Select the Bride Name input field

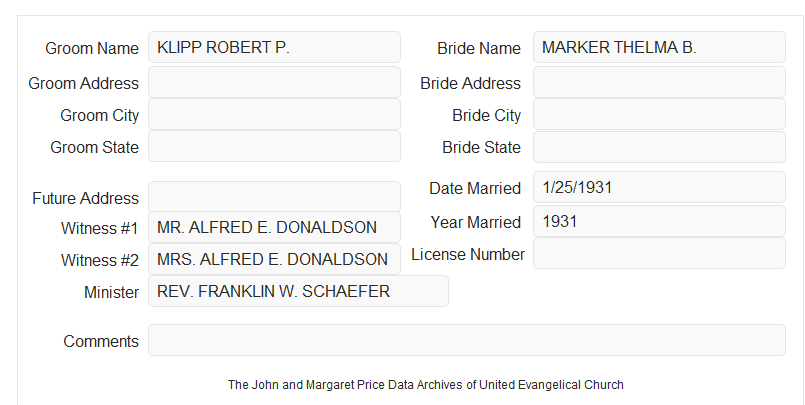(x=659, y=47)
